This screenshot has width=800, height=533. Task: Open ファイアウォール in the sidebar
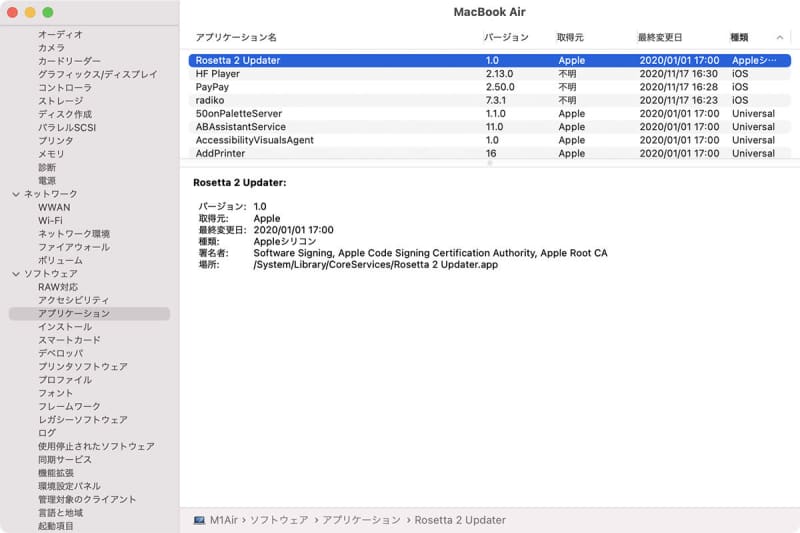(74, 247)
